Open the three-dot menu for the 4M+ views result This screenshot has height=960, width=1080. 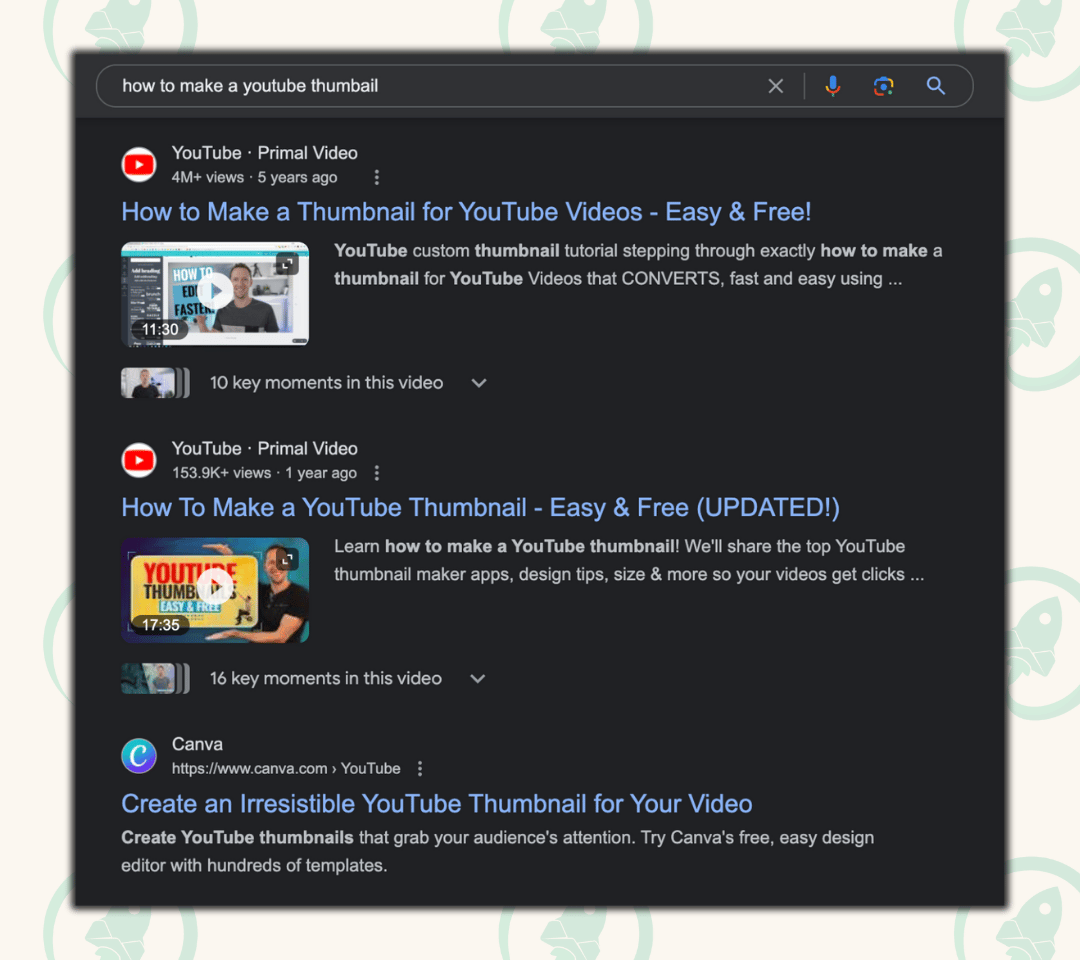coord(376,178)
